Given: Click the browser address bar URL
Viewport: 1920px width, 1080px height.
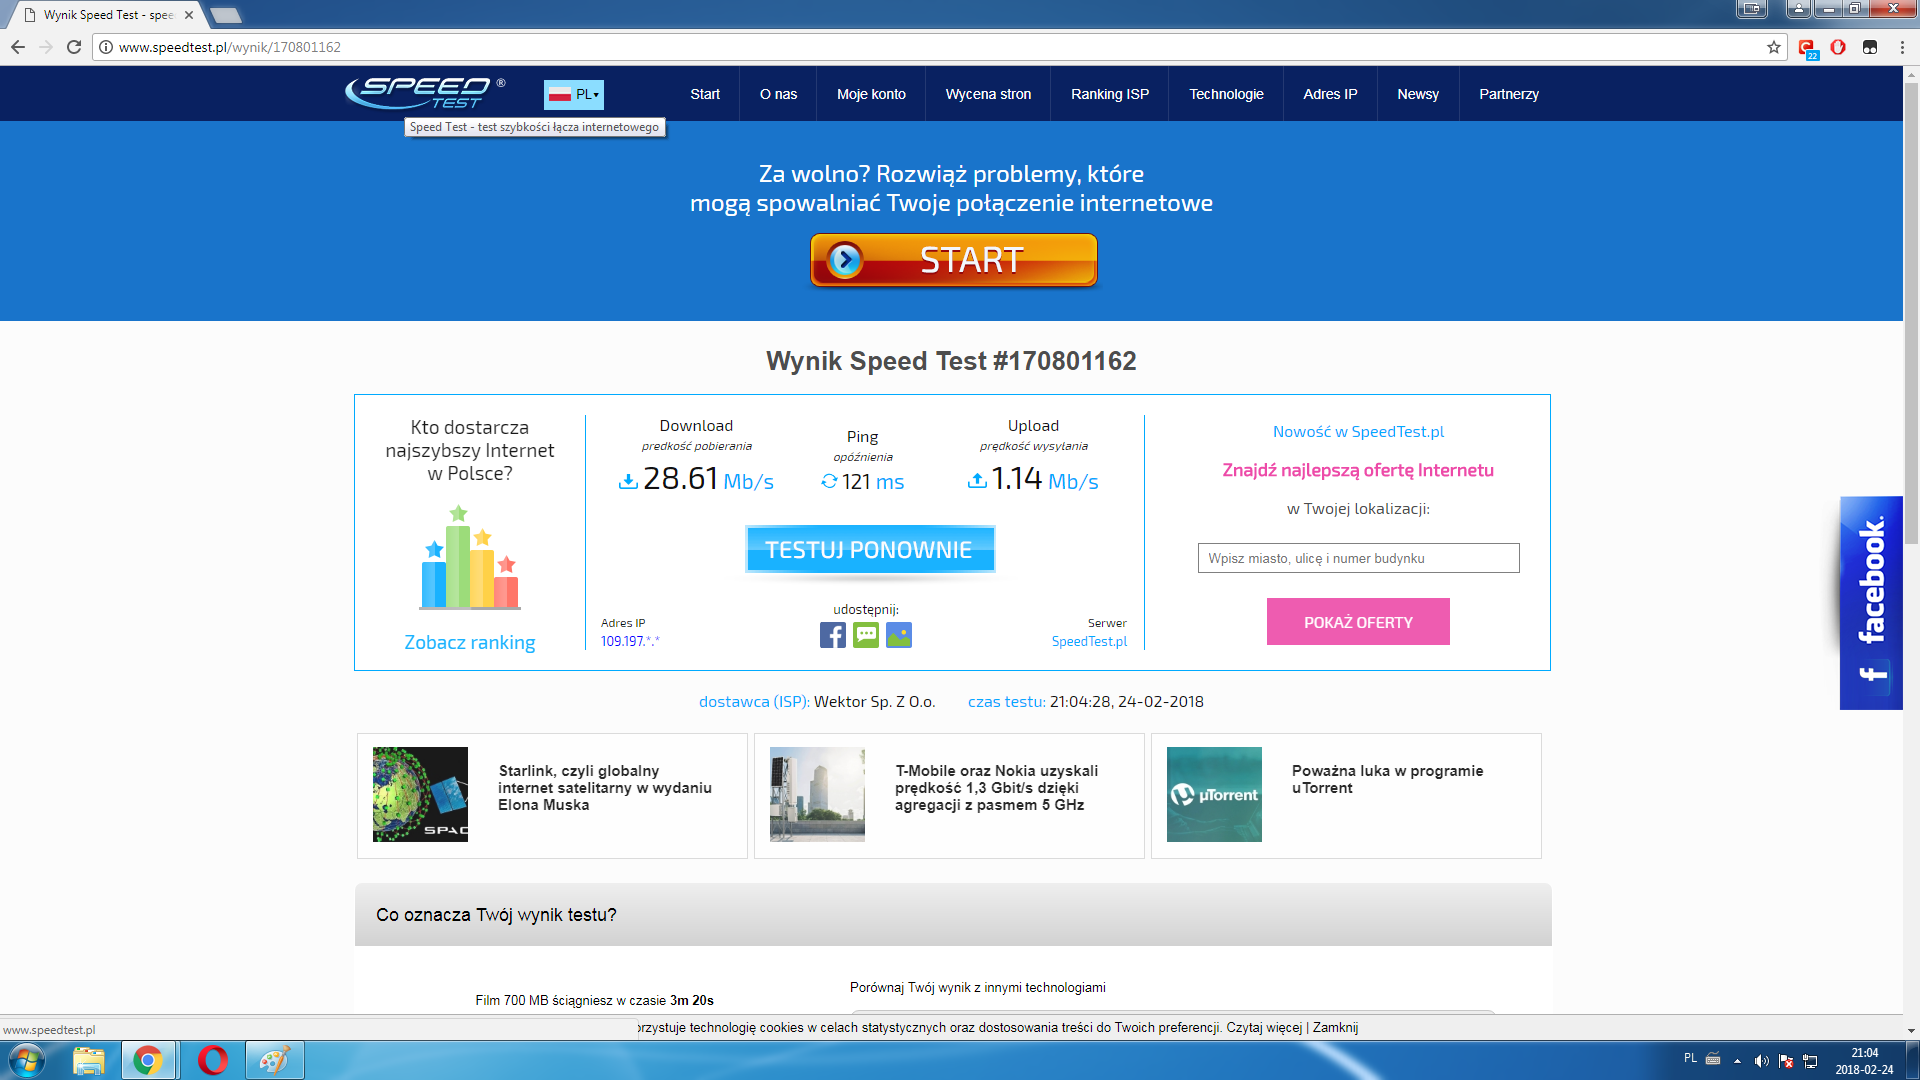Looking at the screenshot, I should 230,47.
